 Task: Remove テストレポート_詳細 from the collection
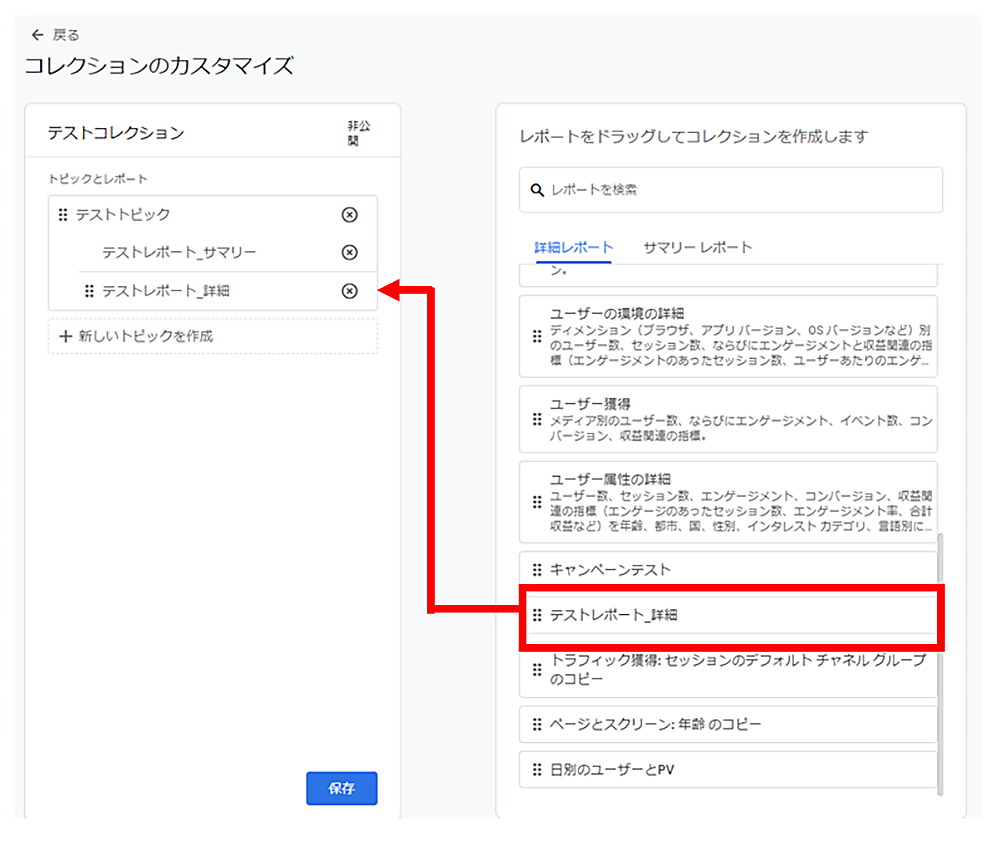click(x=349, y=291)
